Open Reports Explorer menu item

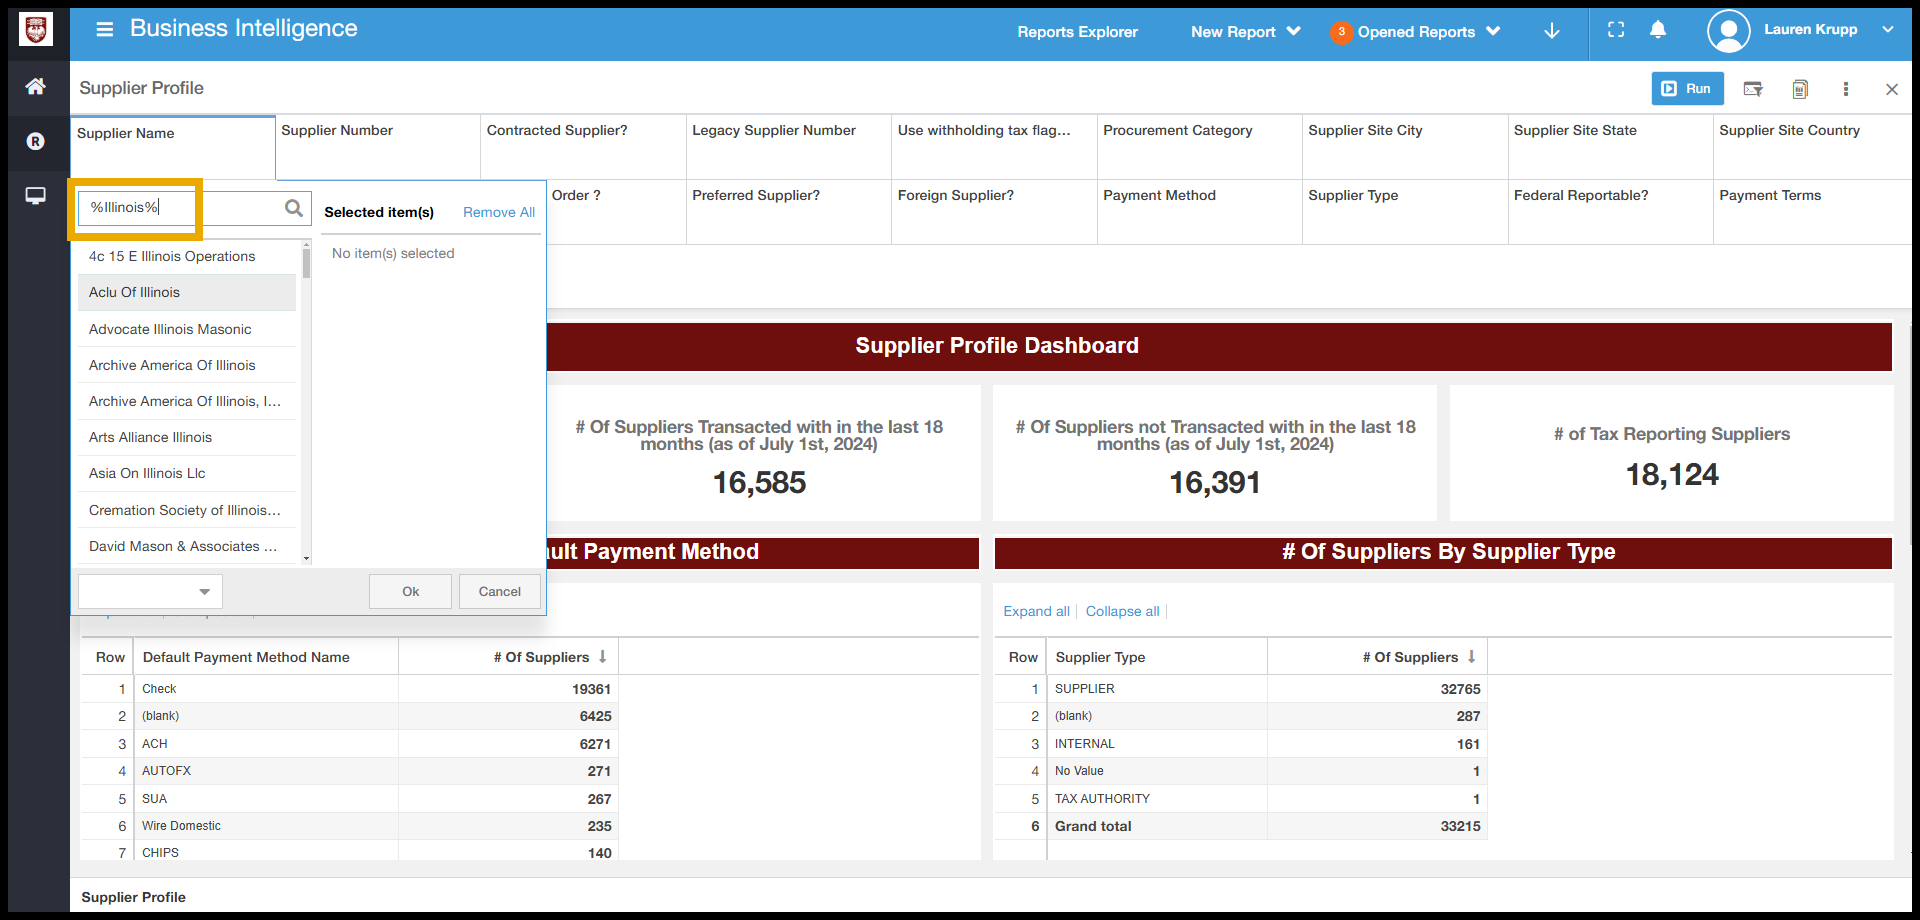(1077, 32)
